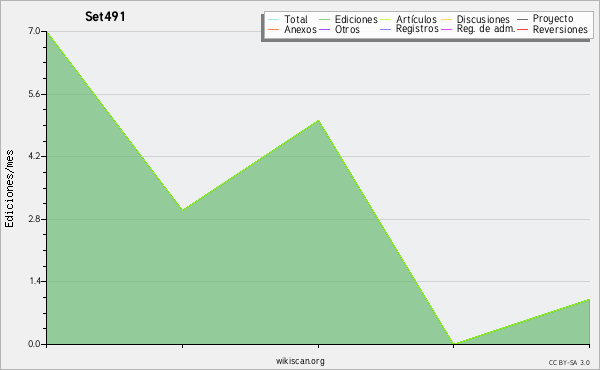Click the 2.8 y-axis value

pyautogui.click(x=34, y=219)
